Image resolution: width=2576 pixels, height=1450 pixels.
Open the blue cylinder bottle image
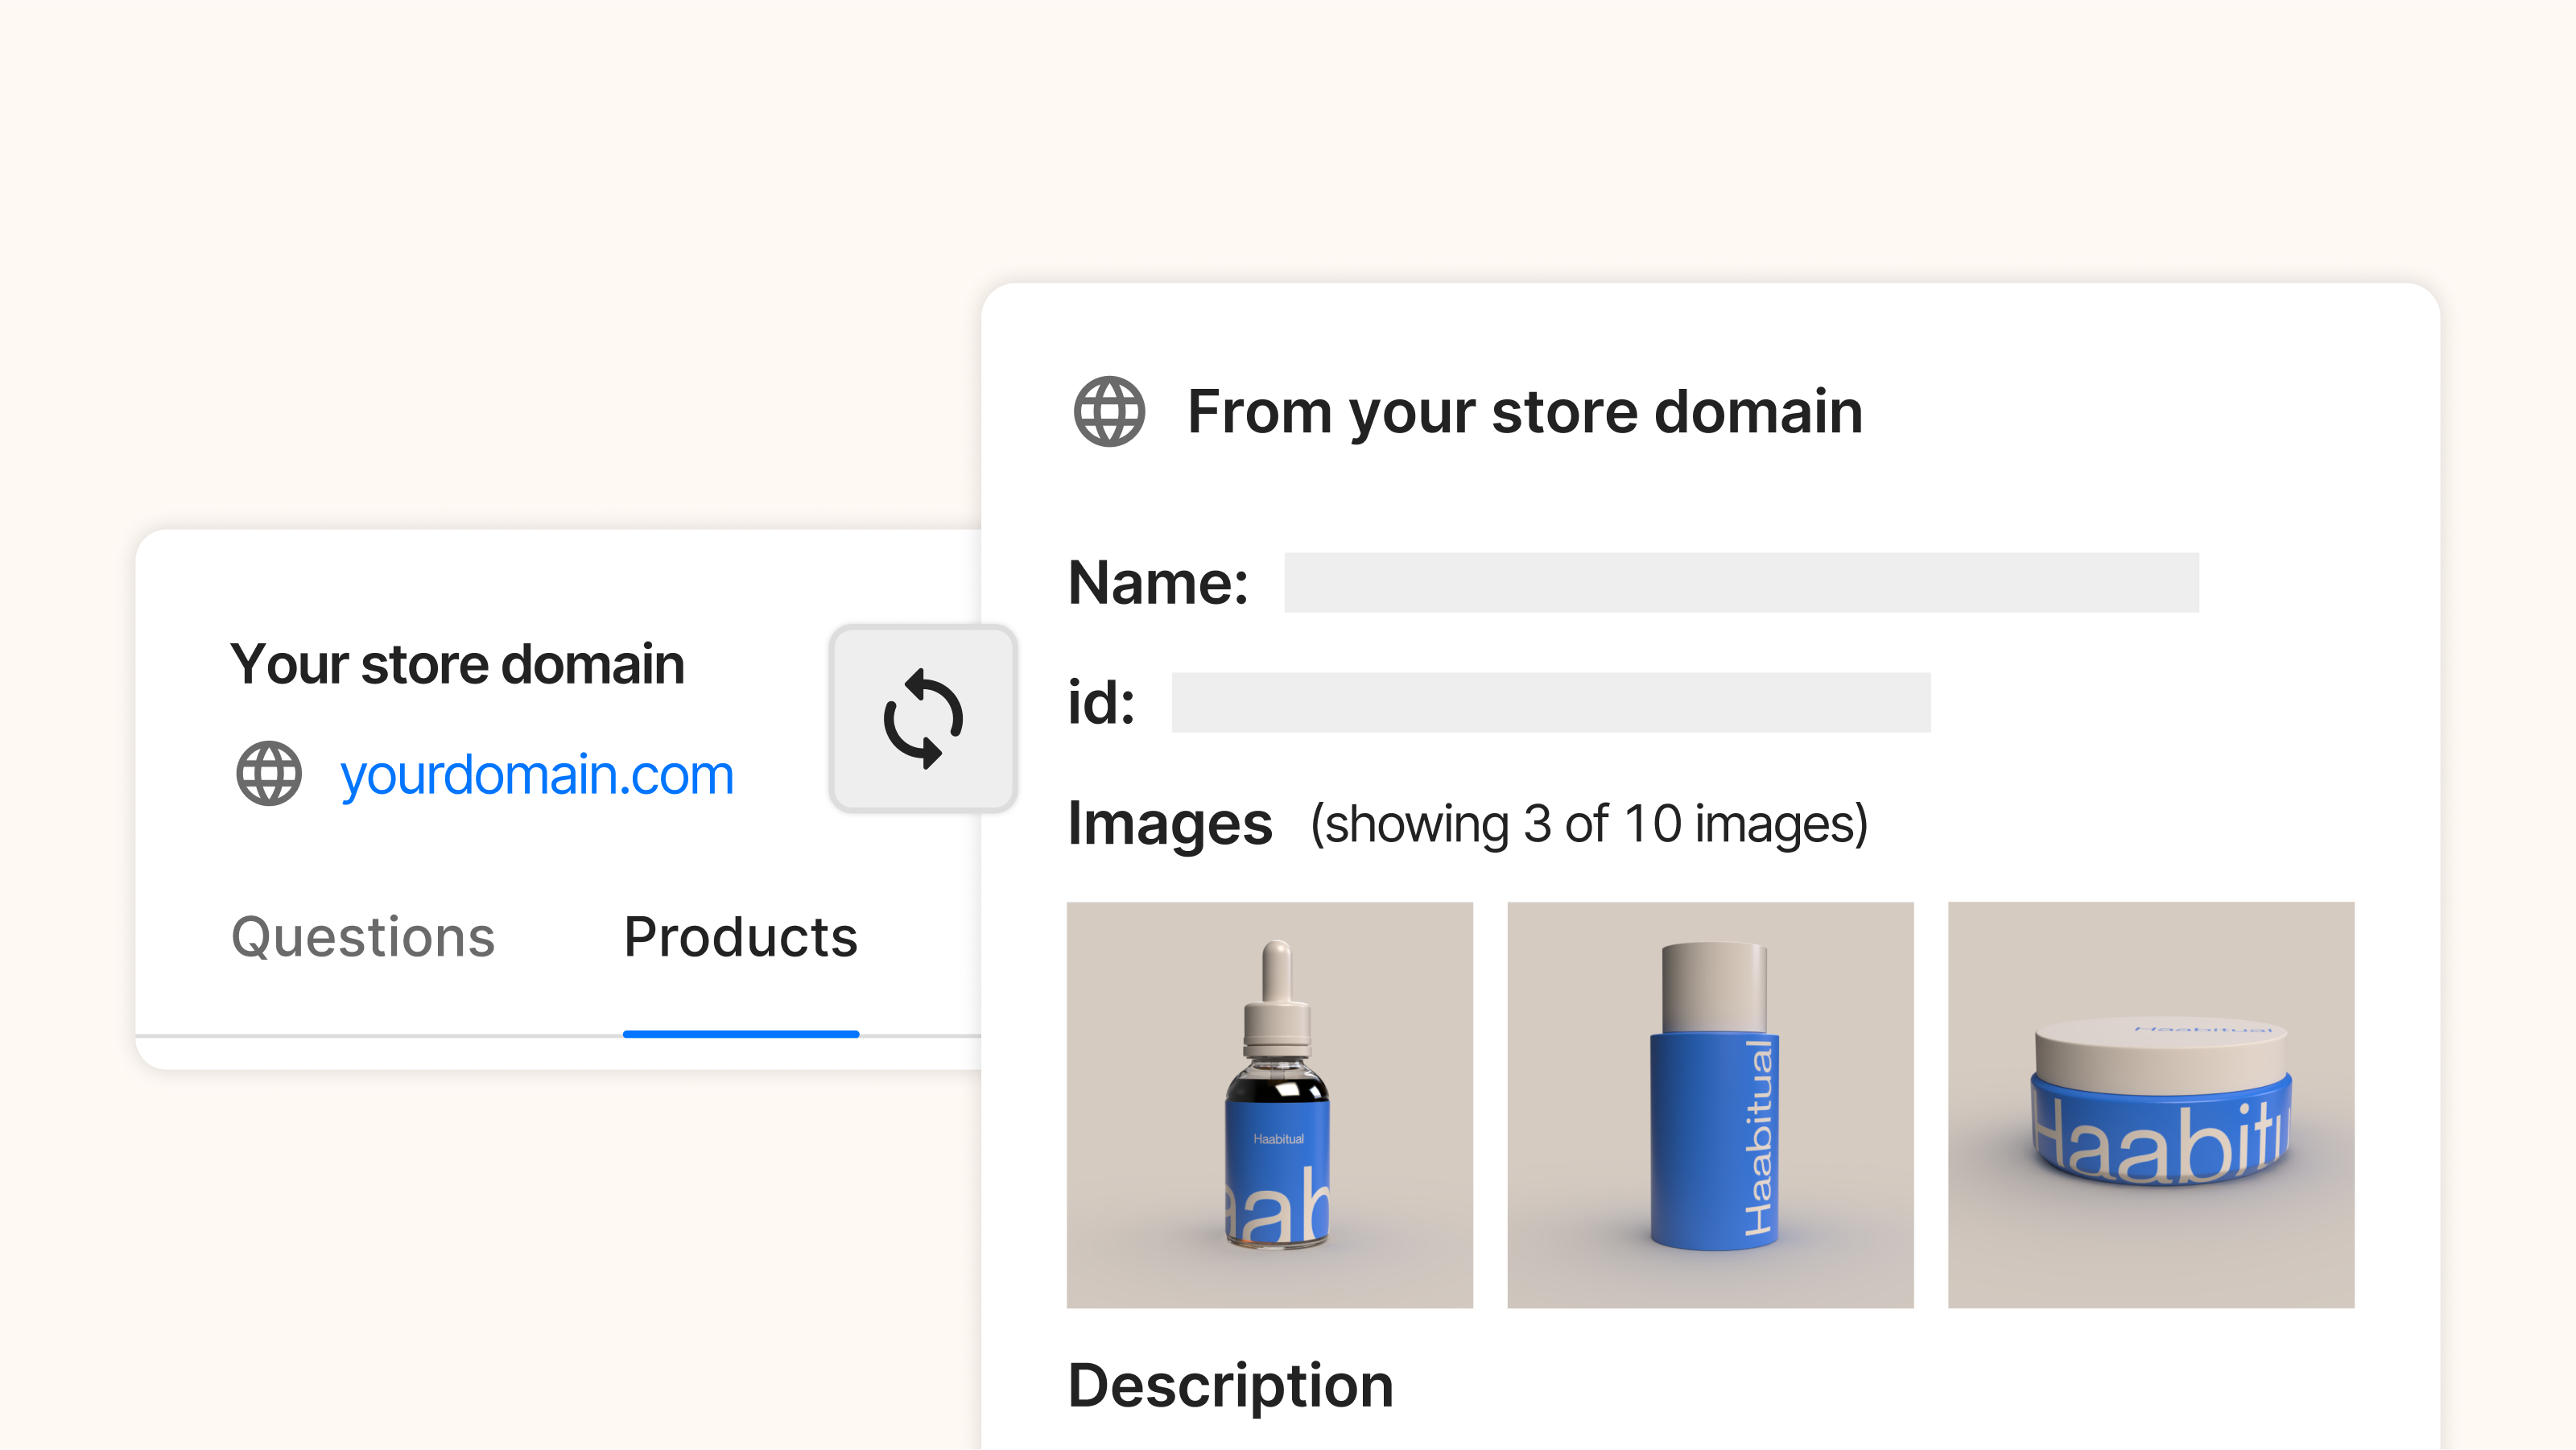(1710, 1104)
